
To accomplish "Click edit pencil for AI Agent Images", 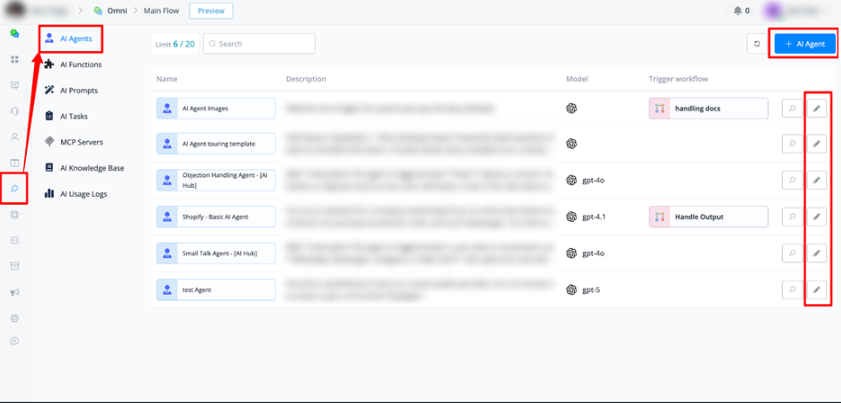I will coord(817,108).
